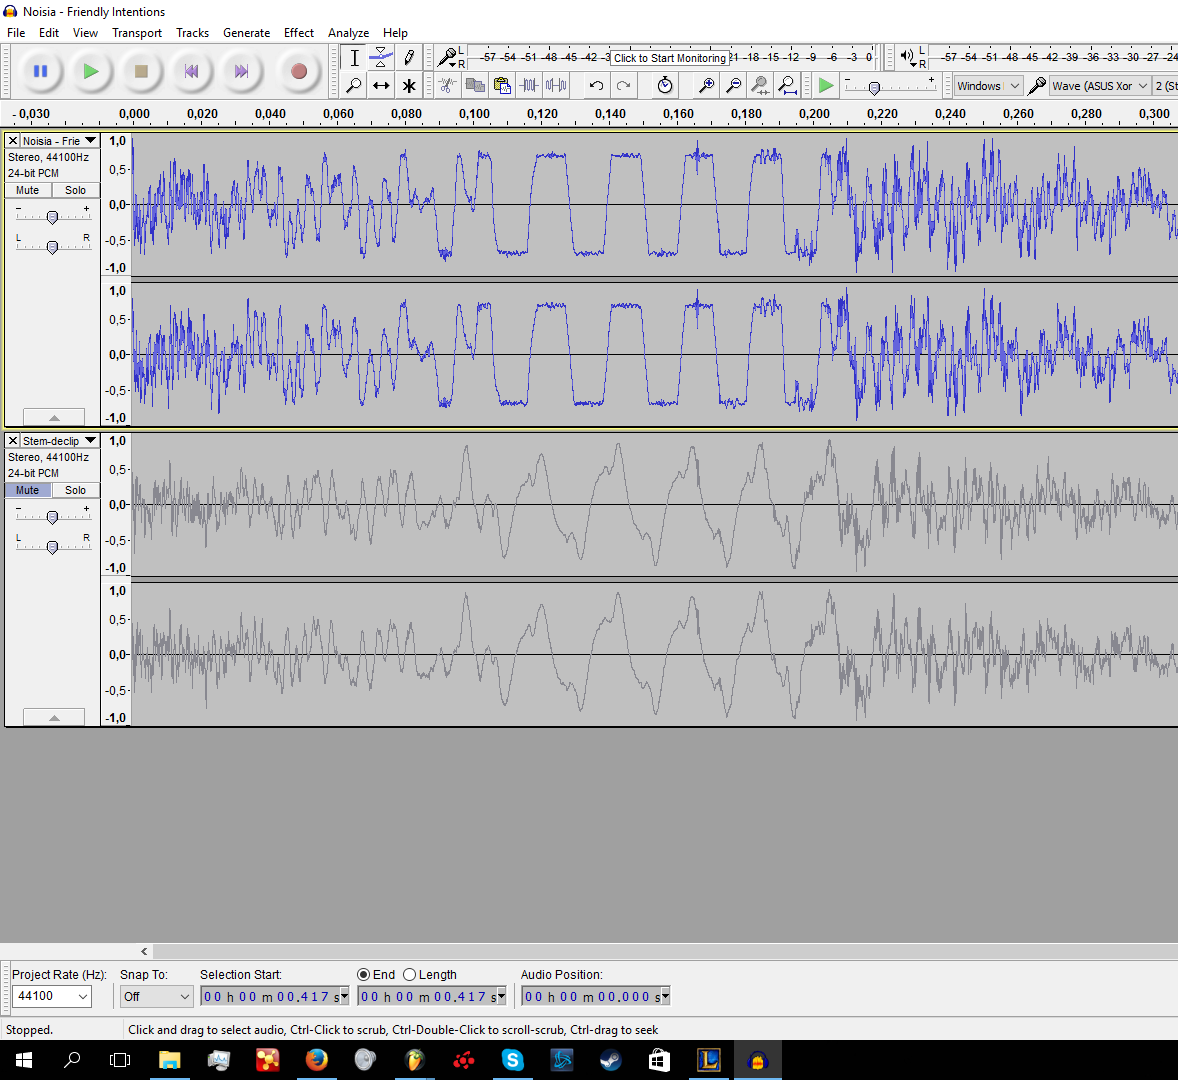Open Stem-declip track dropdown menu
The image size is (1178, 1080).
[x=60, y=441]
